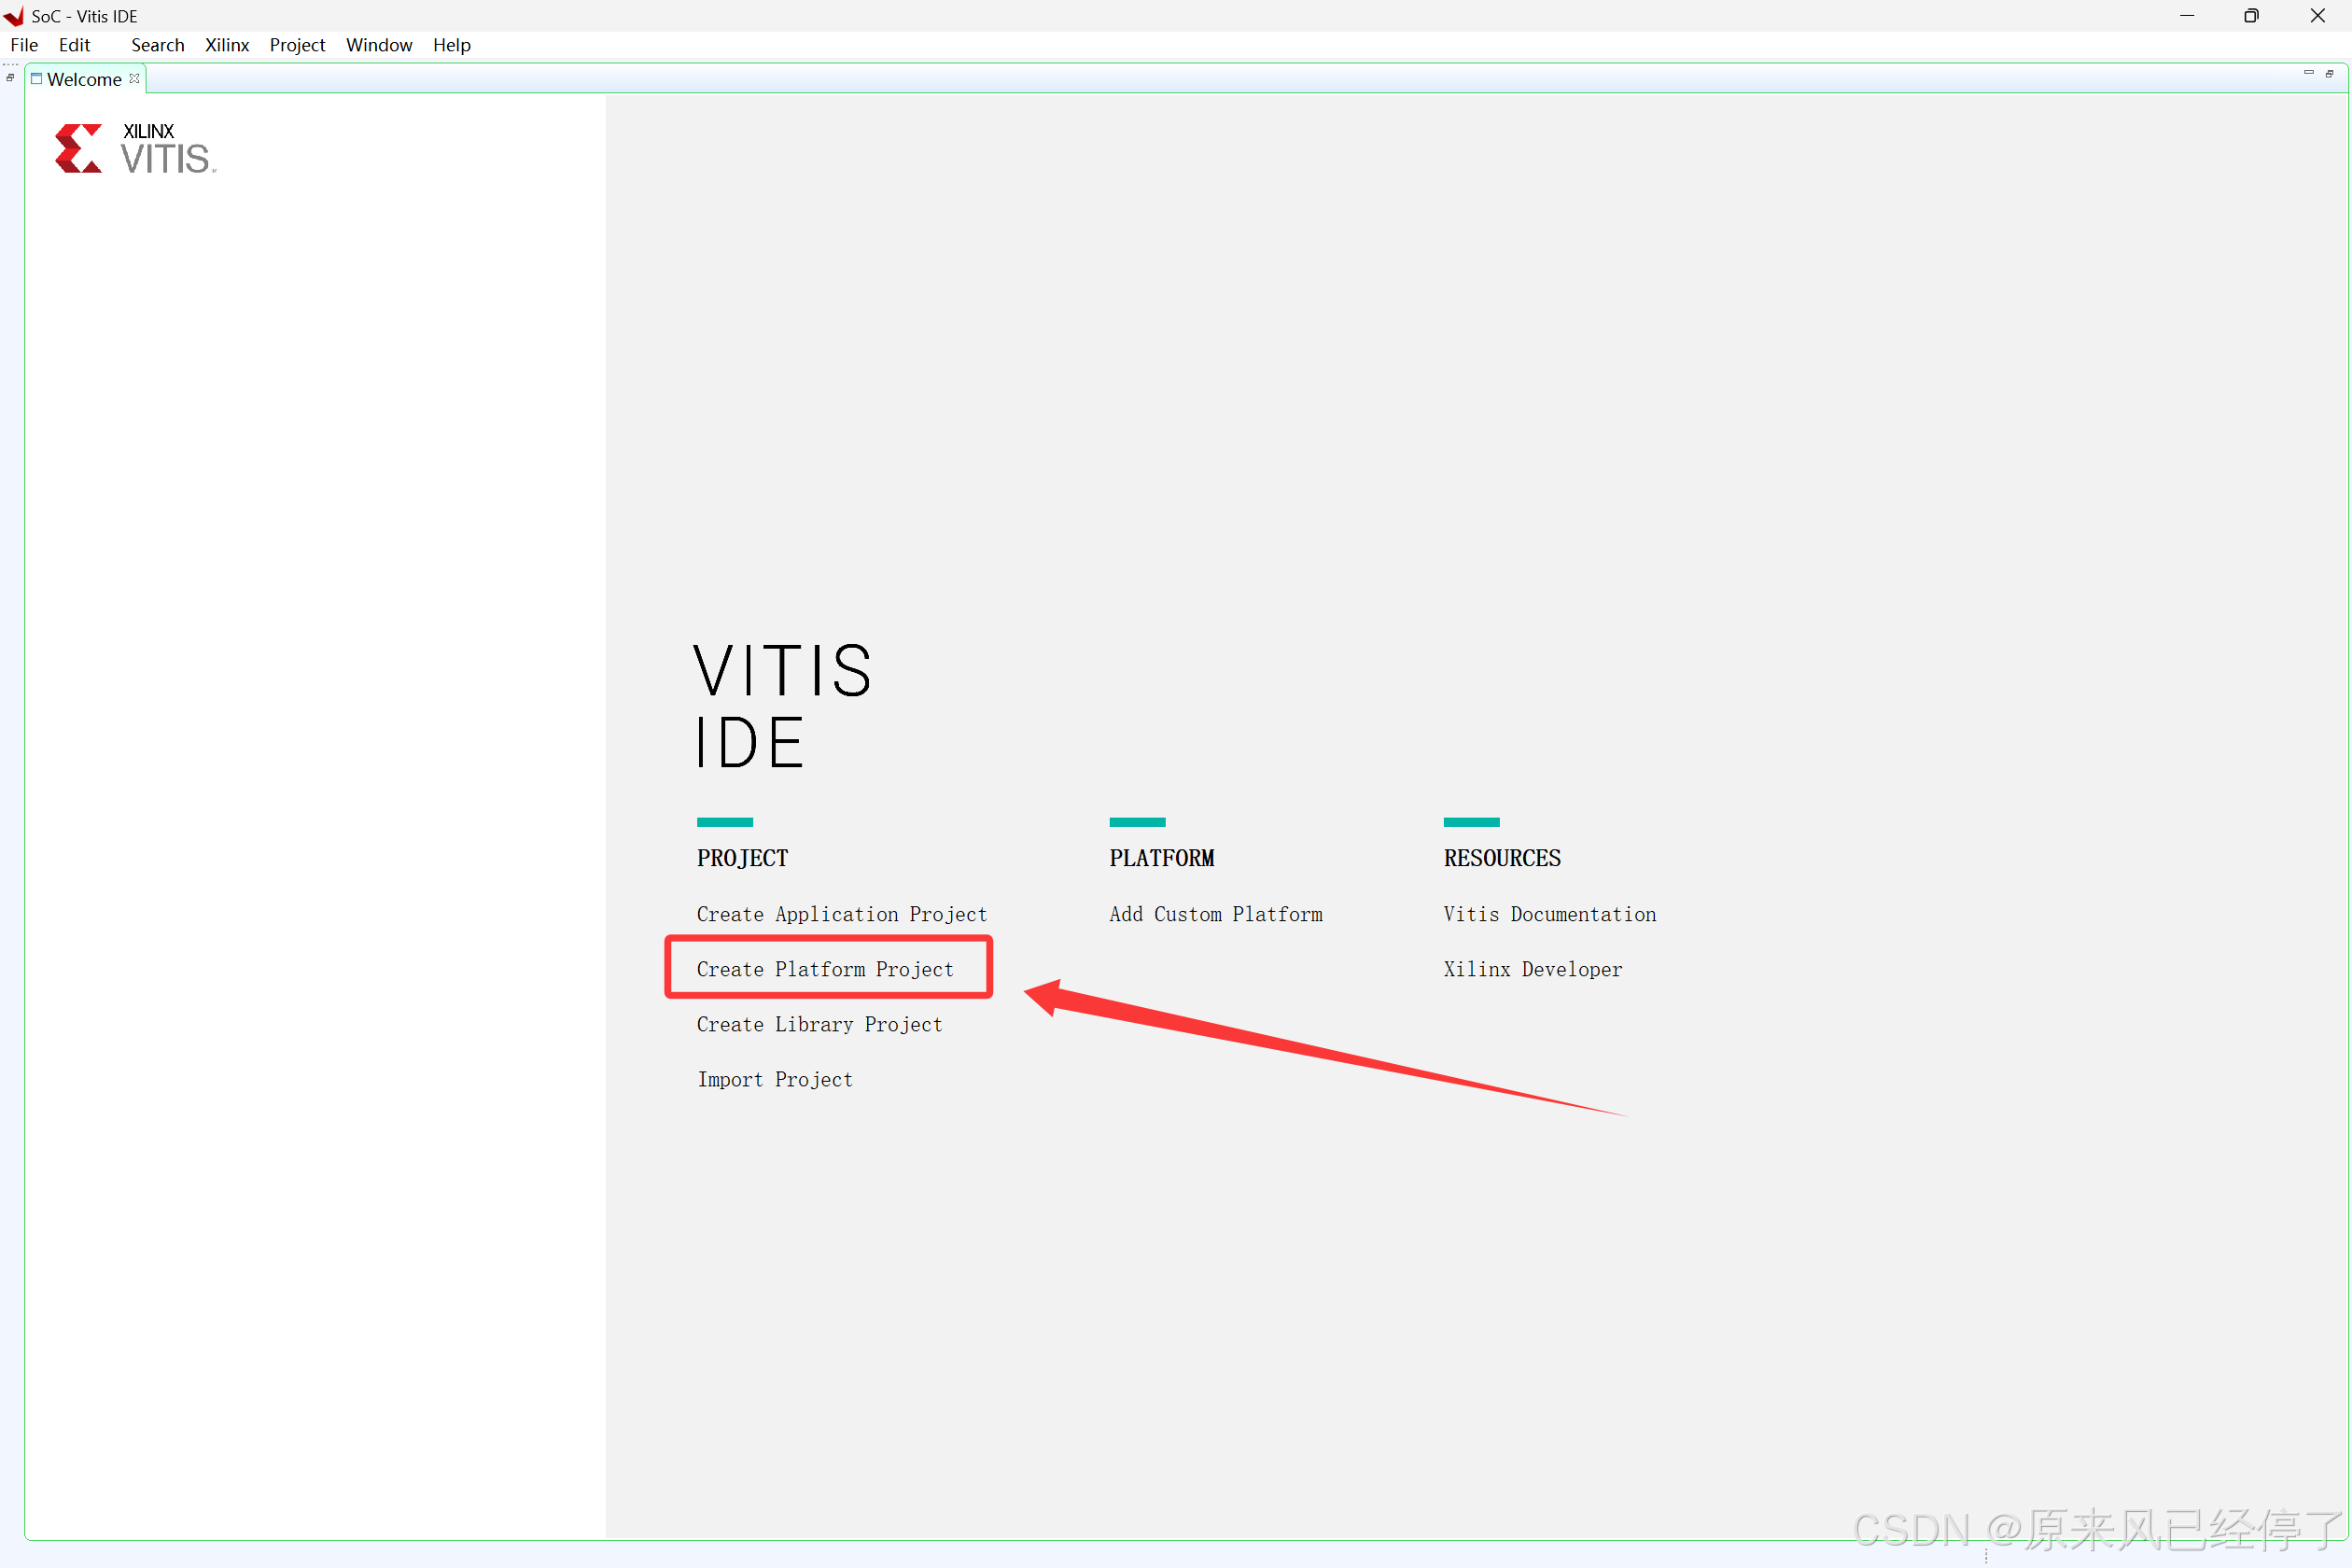Image resolution: width=2352 pixels, height=1568 pixels.
Task: Open the Help menu
Action: point(451,45)
